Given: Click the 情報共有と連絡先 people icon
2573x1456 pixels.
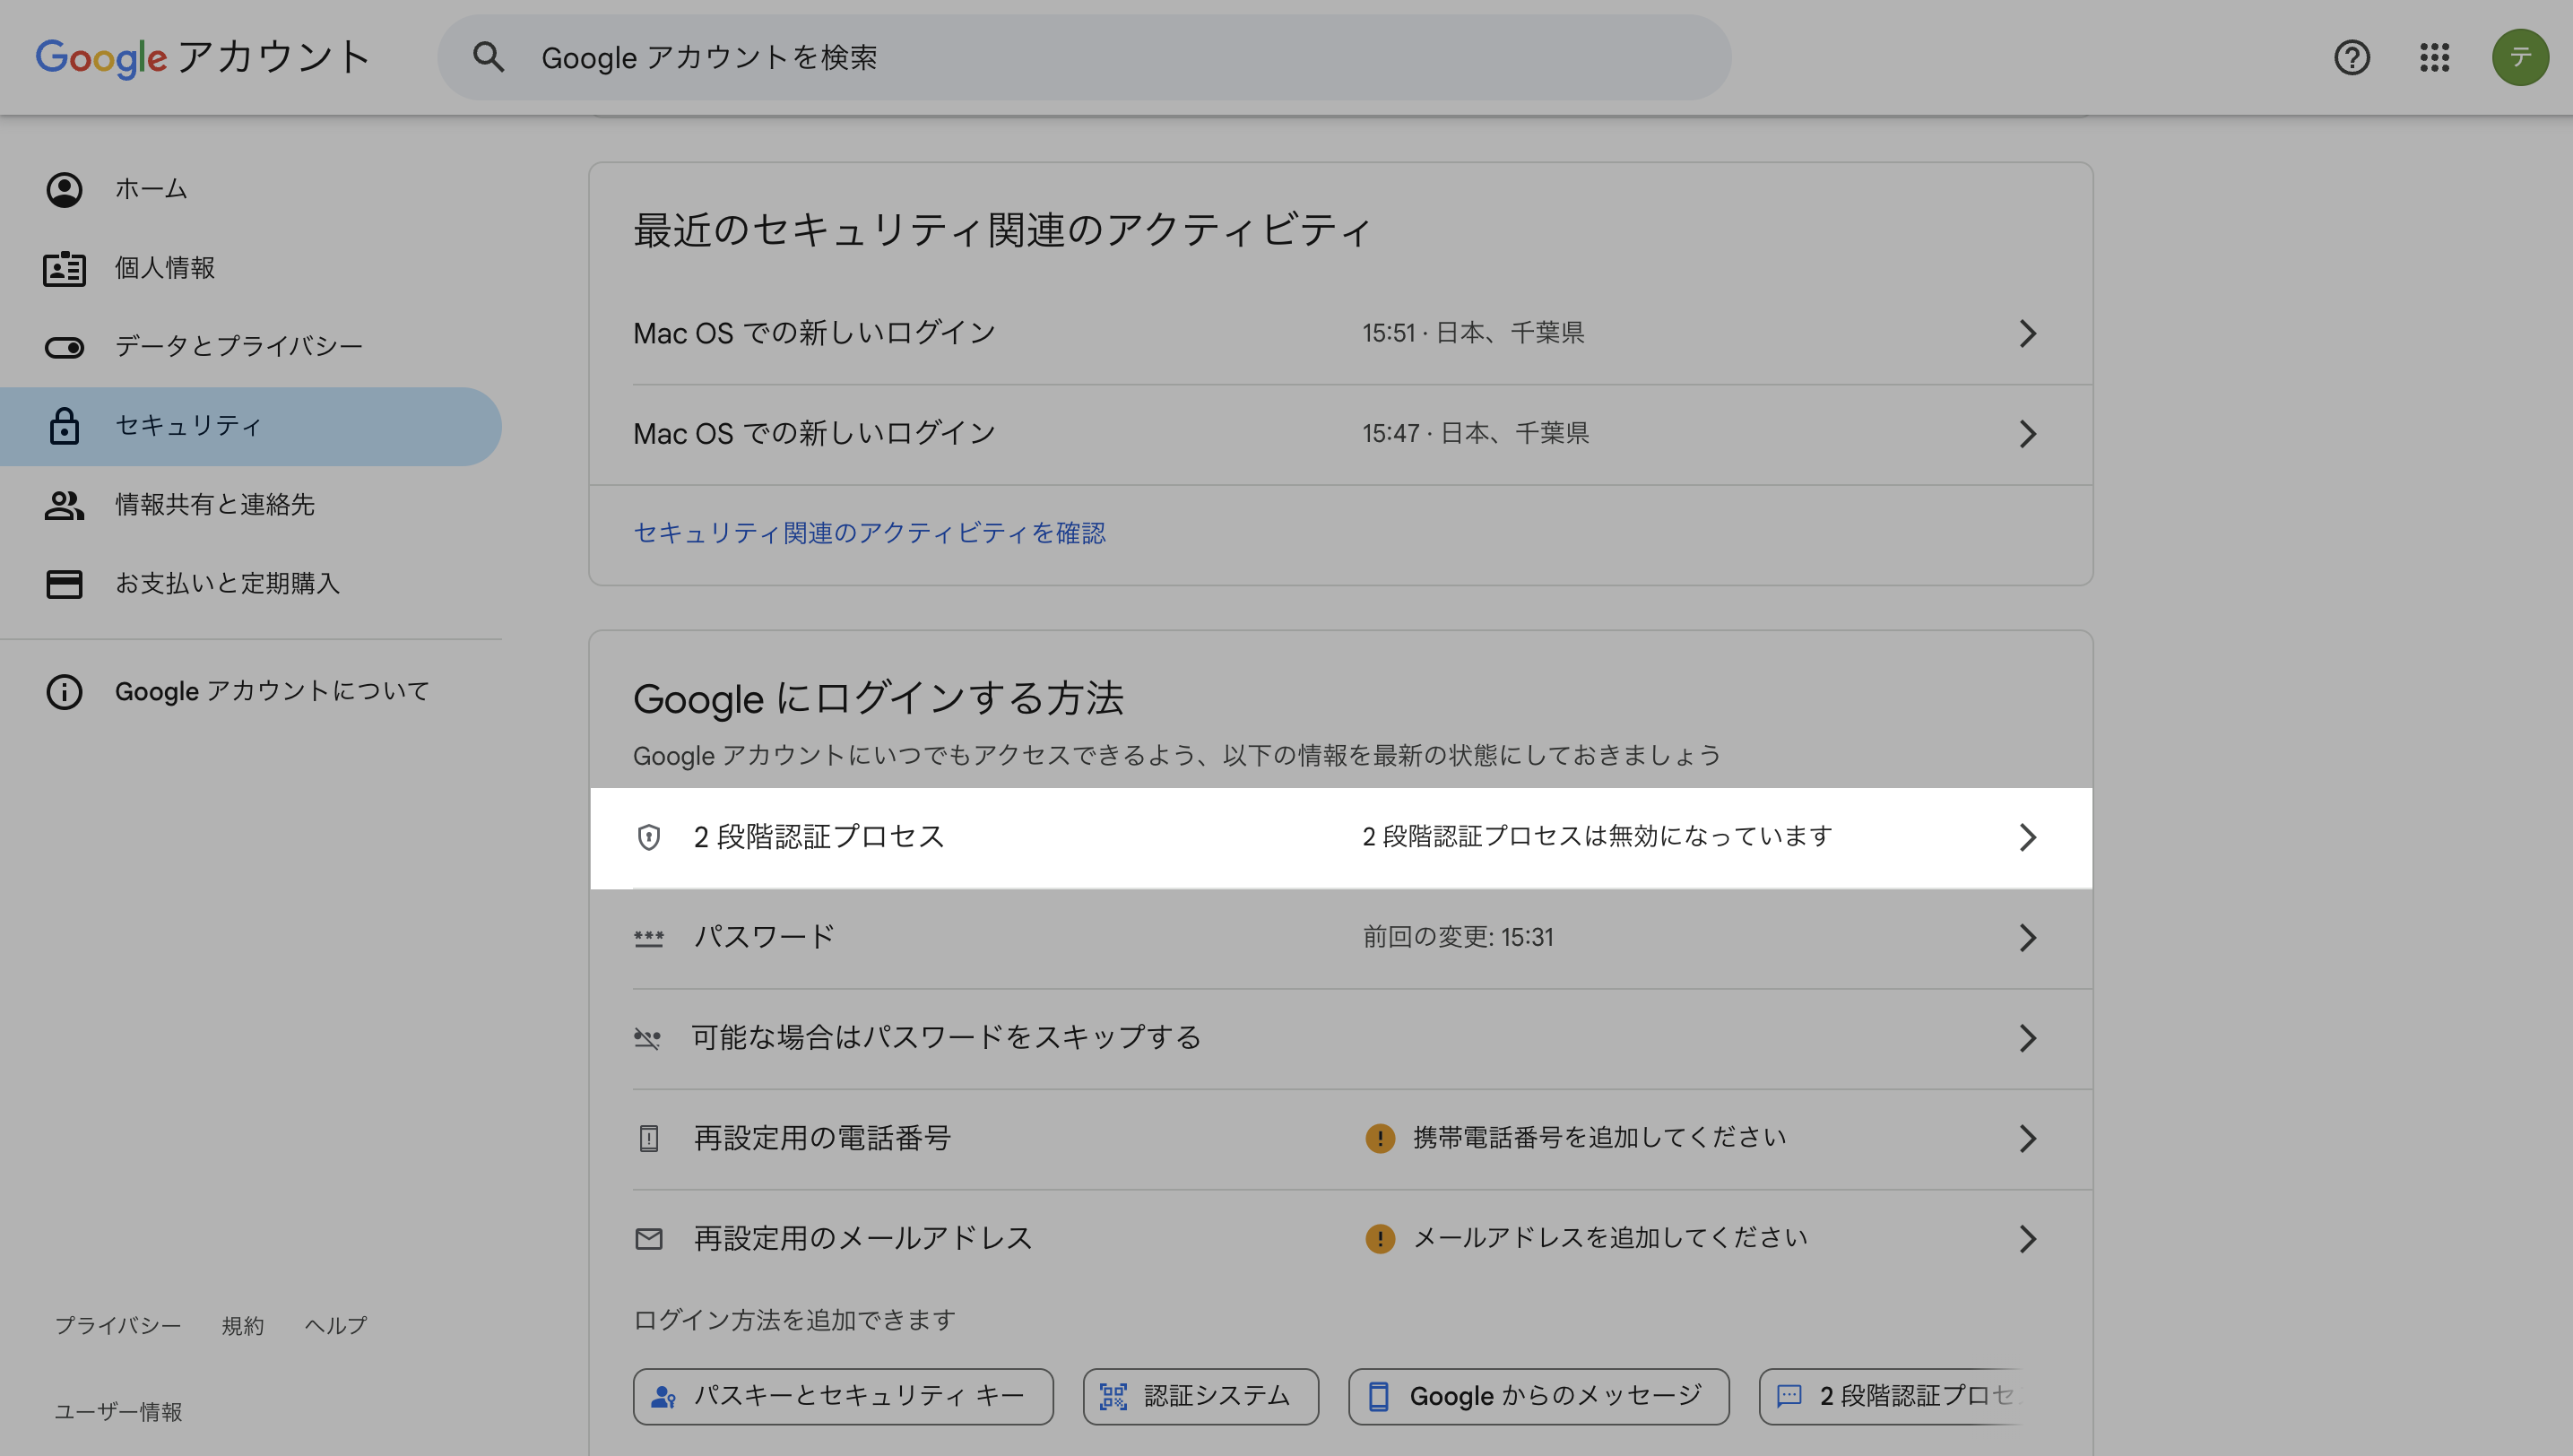Looking at the screenshot, I should pyautogui.click(x=64, y=505).
